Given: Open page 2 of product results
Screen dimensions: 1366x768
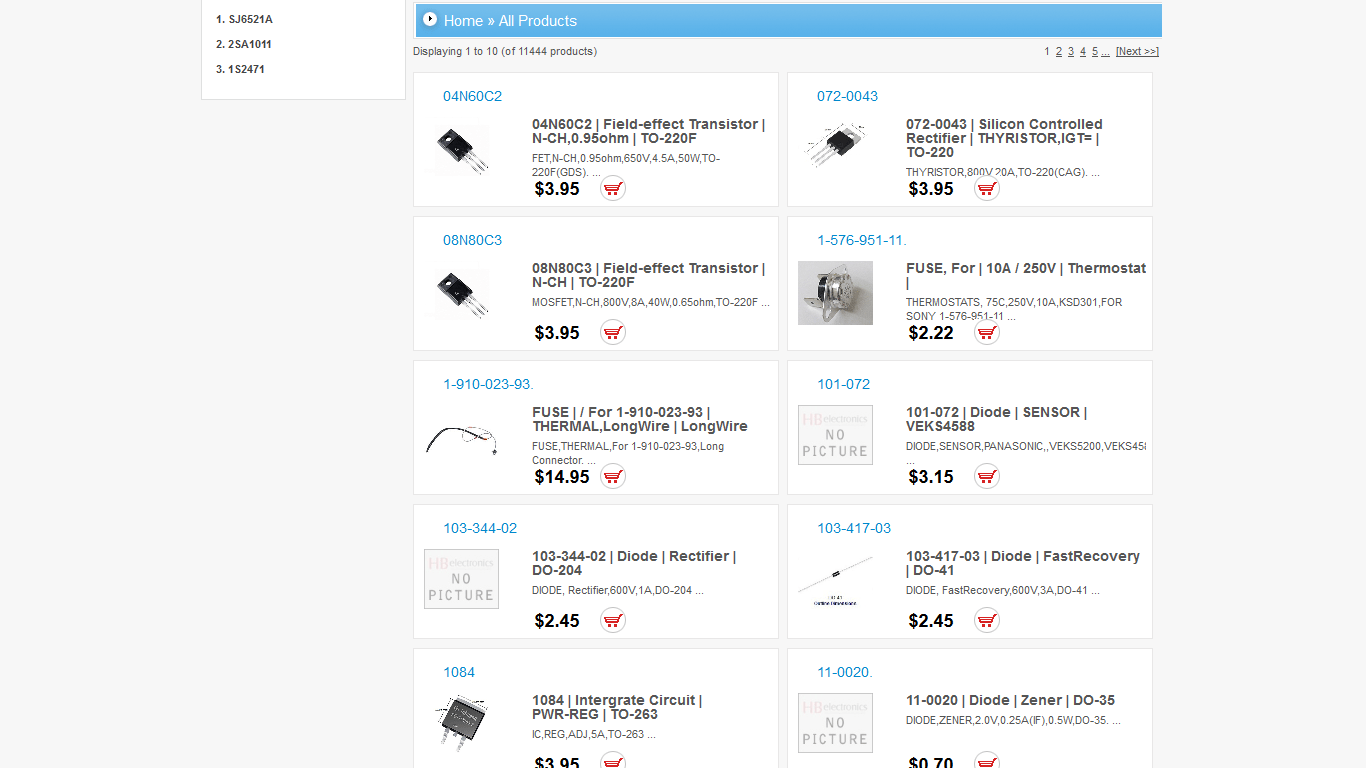Looking at the screenshot, I should tap(1059, 51).
